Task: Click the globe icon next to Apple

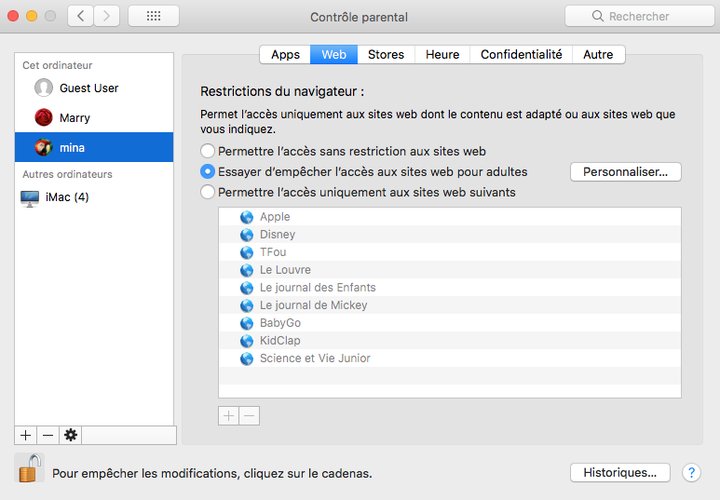Action: point(247,217)
